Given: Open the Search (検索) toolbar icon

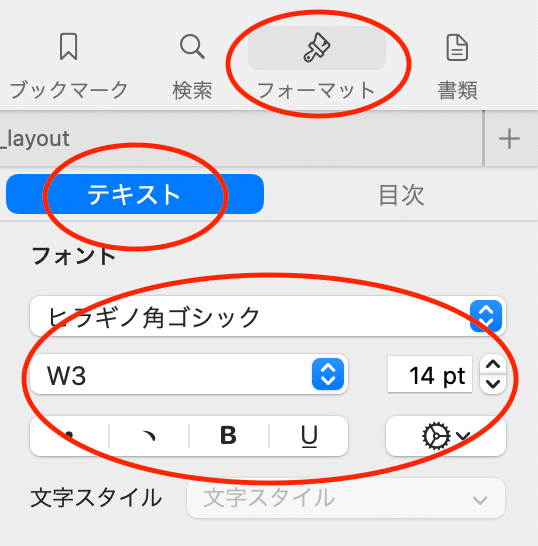Looking at the screenshot, I should 192,47.
